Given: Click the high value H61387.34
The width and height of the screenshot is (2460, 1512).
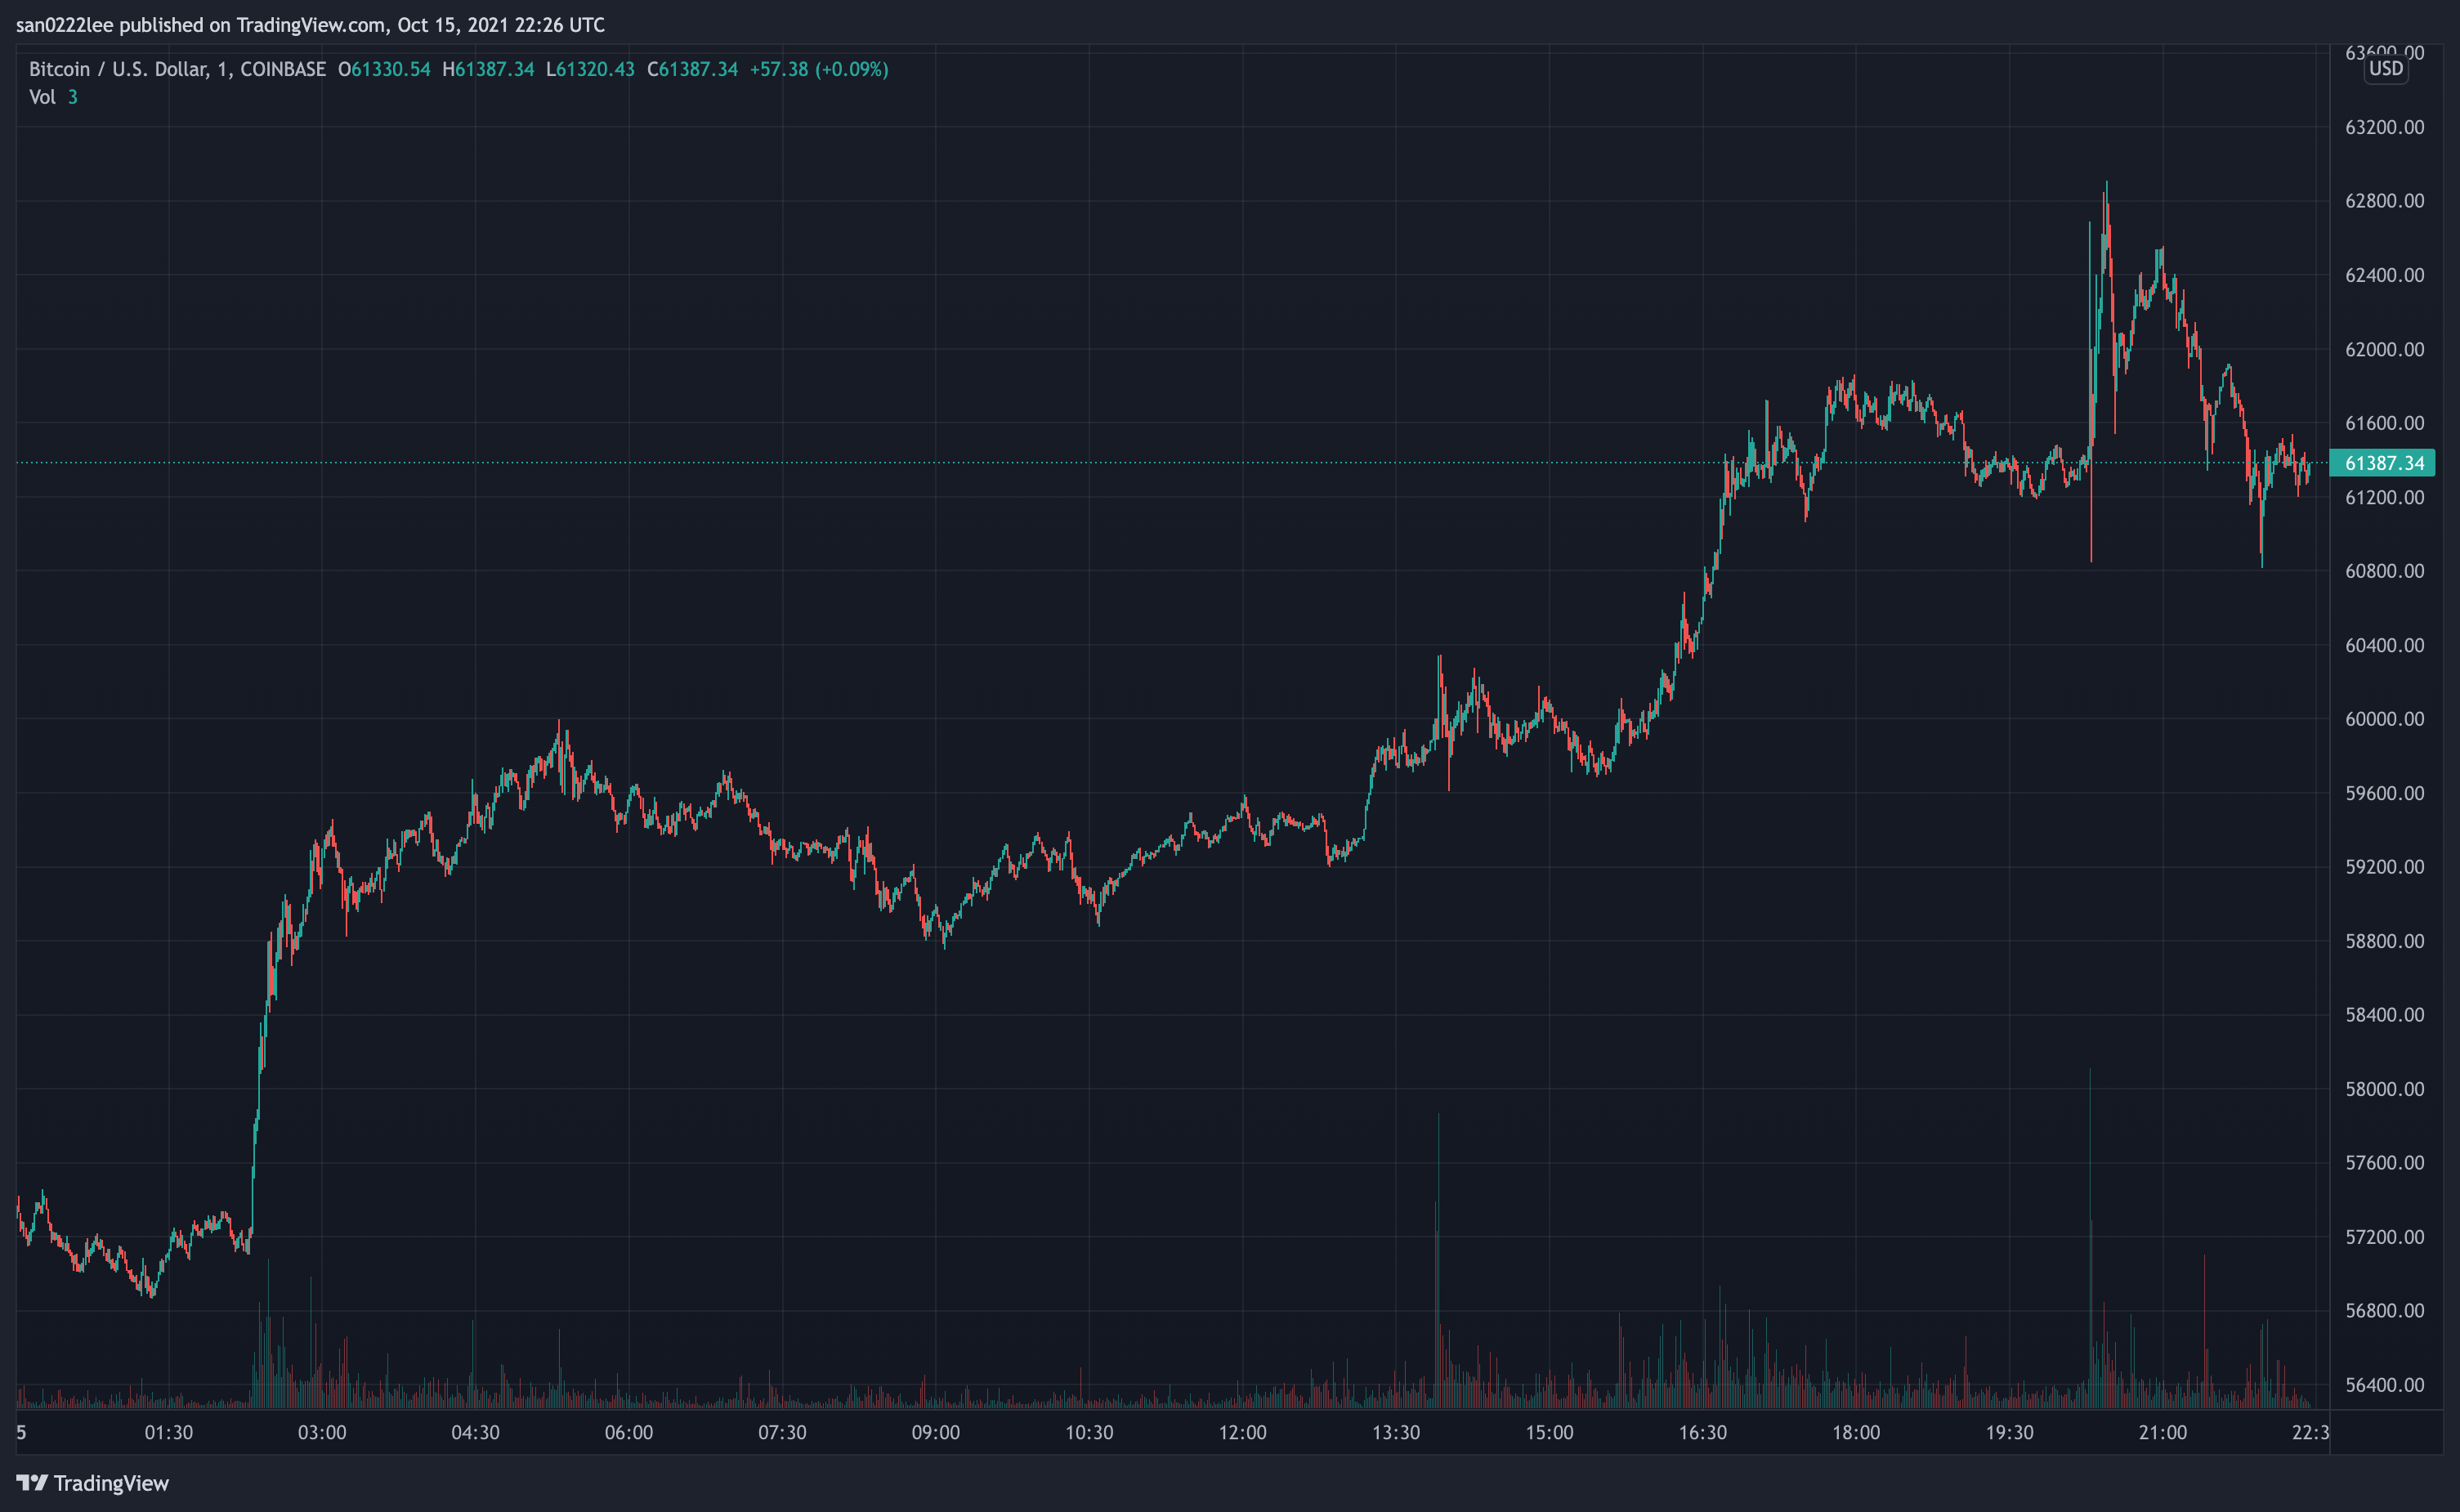Looking at the screenshot, I should (x=489, y=69).
